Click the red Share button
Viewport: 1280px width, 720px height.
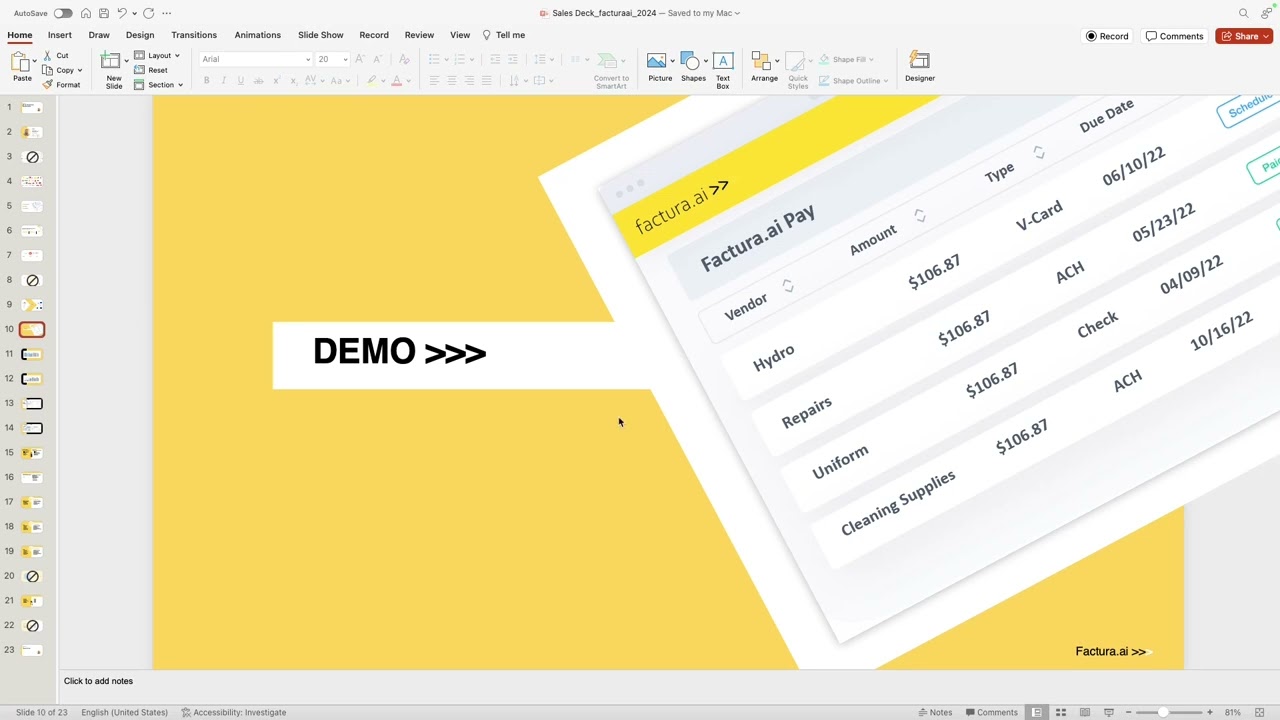pos(1244,36)
